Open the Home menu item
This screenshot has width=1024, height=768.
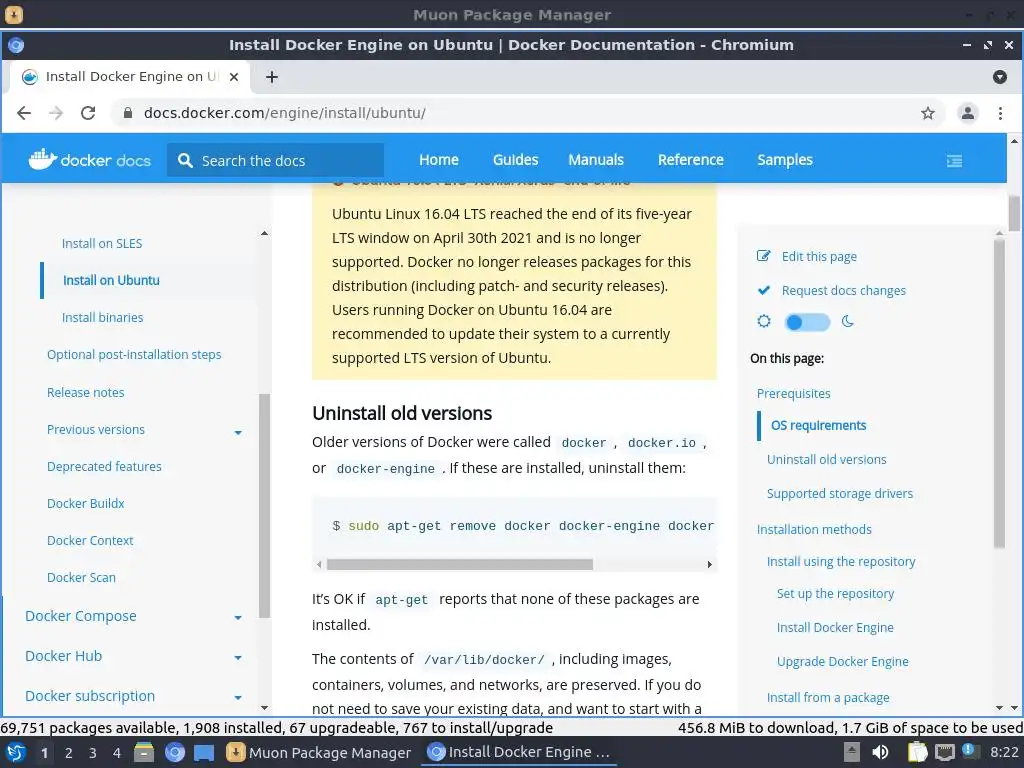click(439, 160)
